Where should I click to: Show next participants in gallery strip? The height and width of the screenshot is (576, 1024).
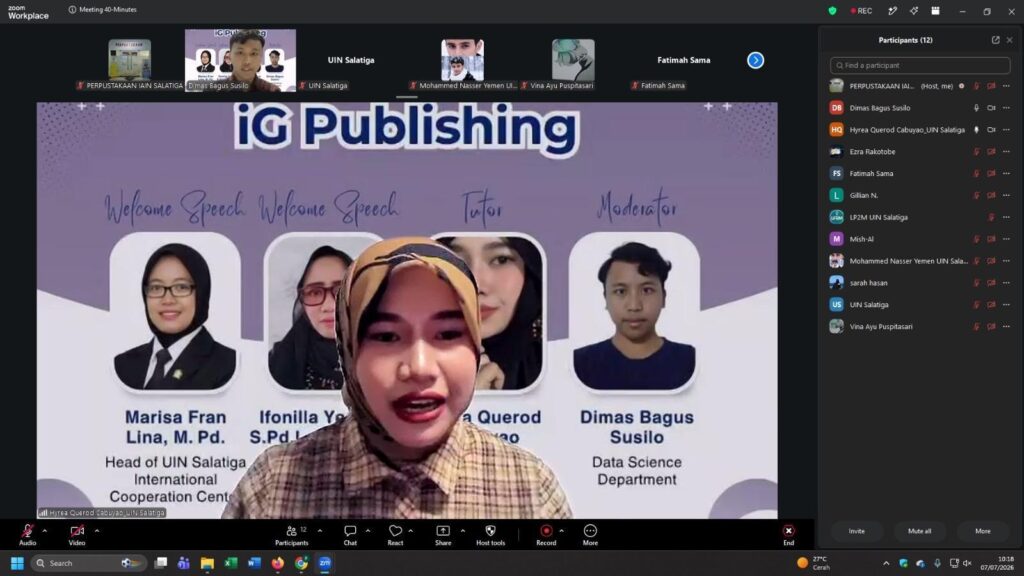(x=756, y=60)
